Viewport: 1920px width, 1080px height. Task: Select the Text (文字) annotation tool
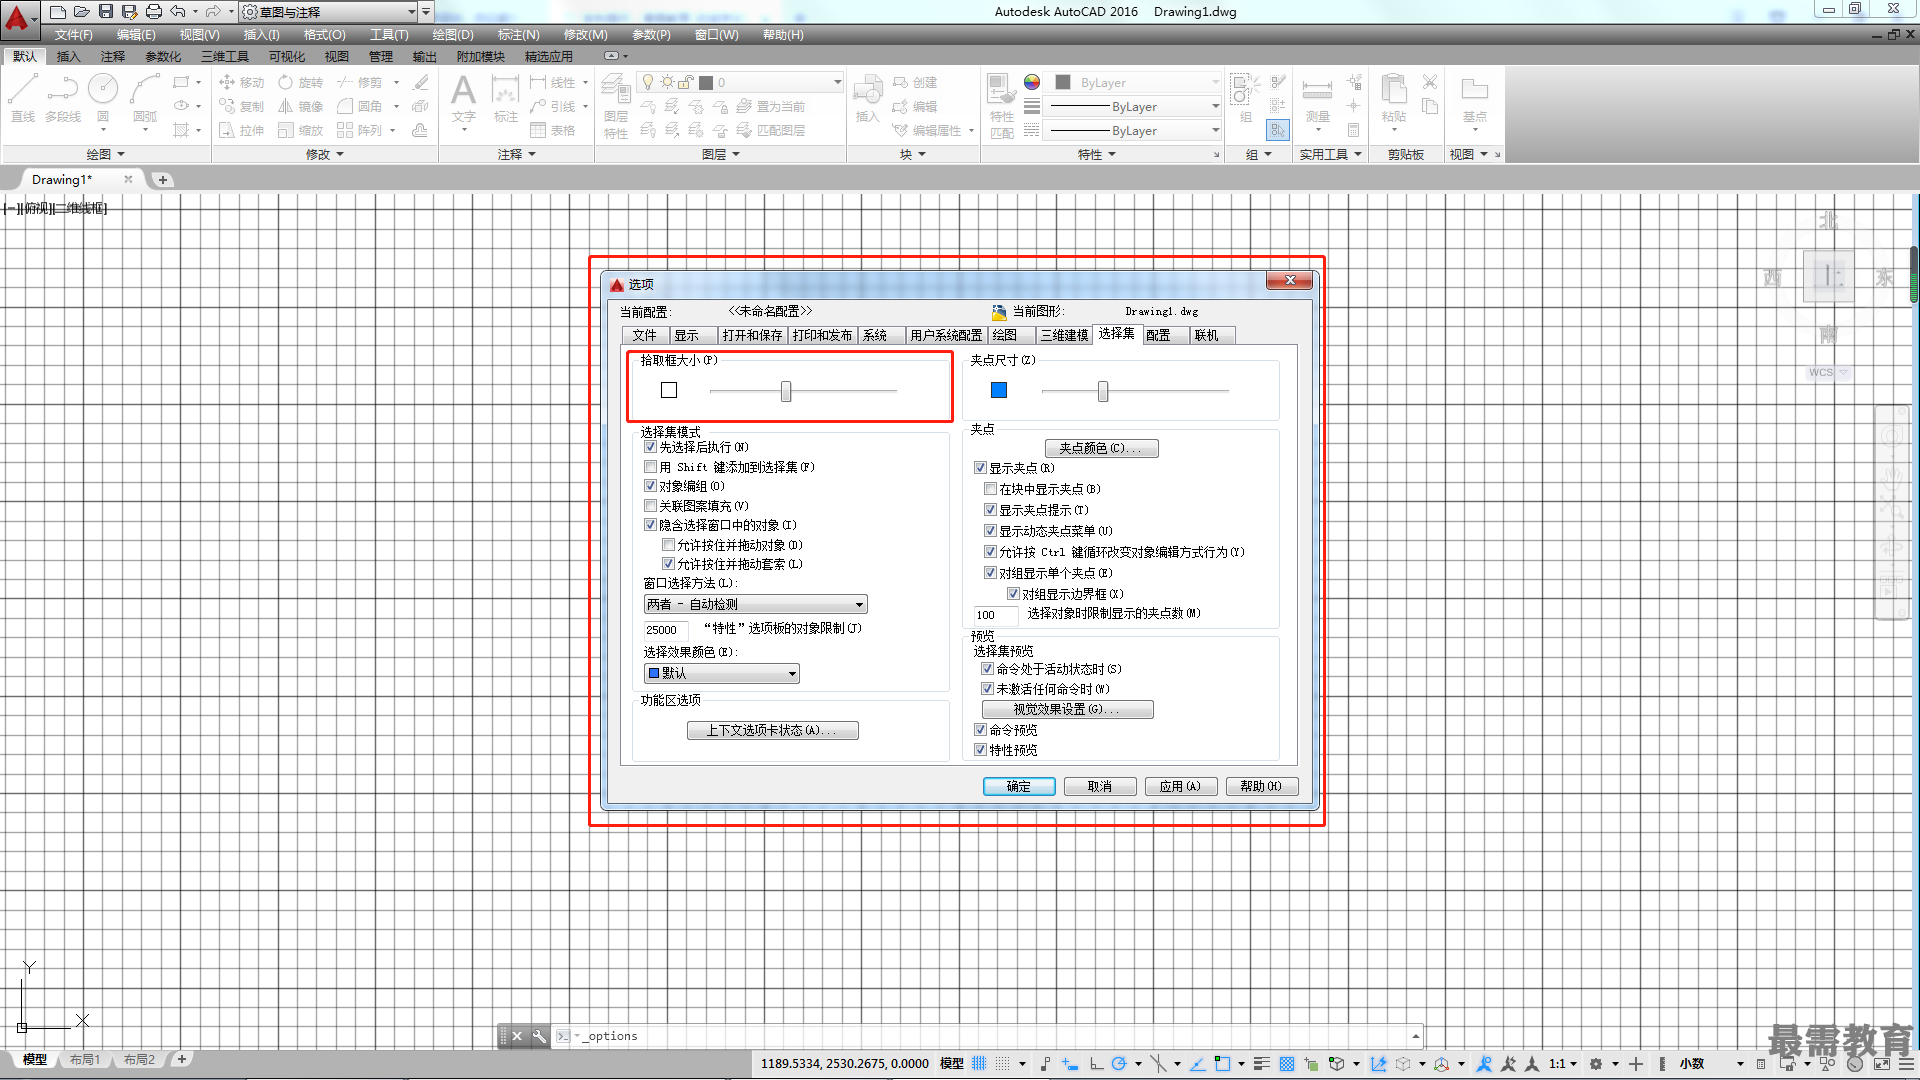[463, 98]
